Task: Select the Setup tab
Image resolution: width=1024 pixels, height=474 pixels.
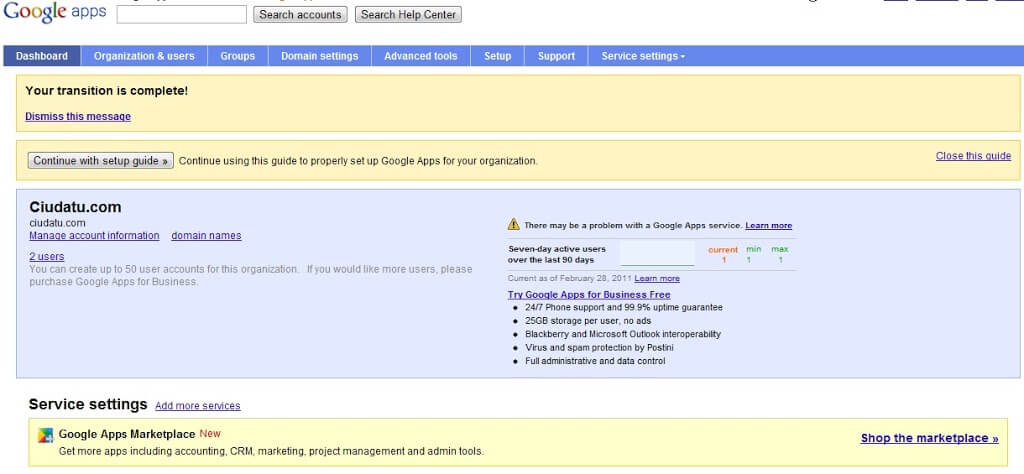Action: click(x=498, y=56)
